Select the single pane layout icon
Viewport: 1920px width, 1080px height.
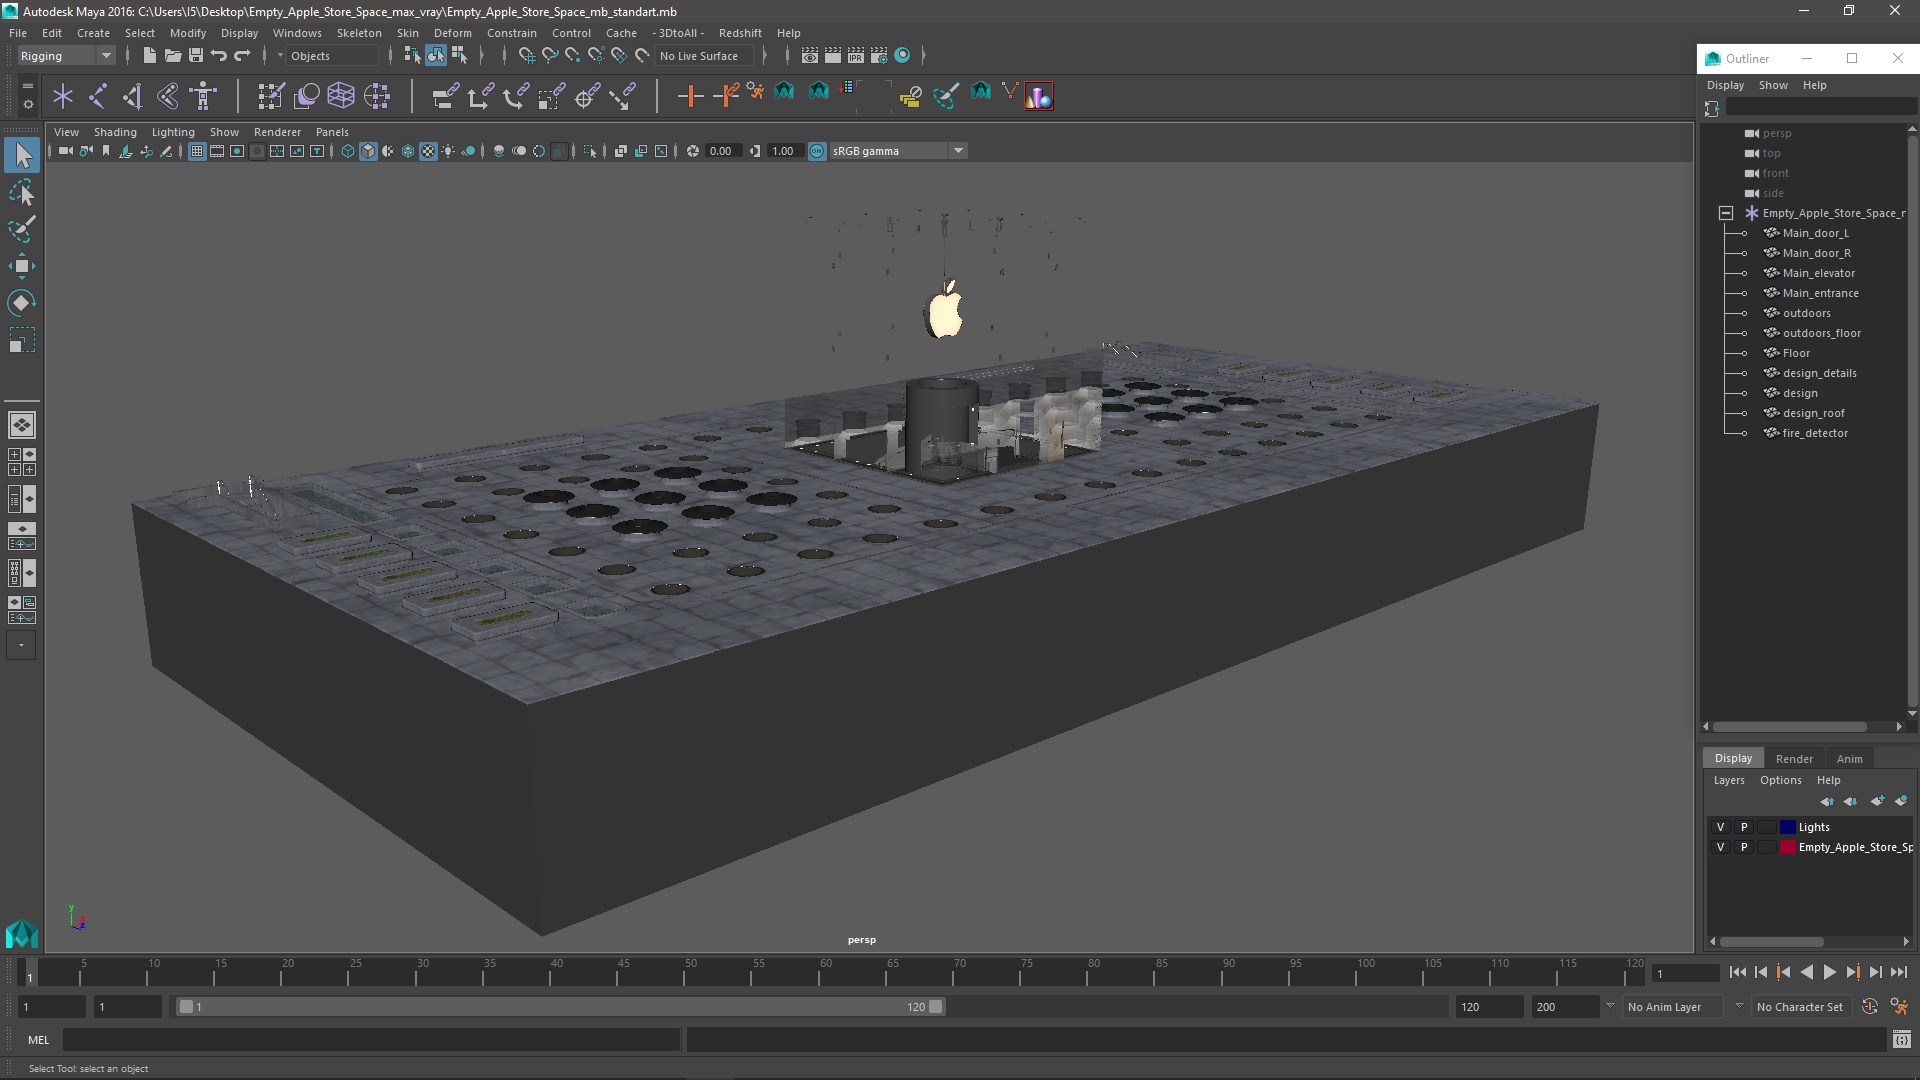pyautogui.click(x=22, y=425)
